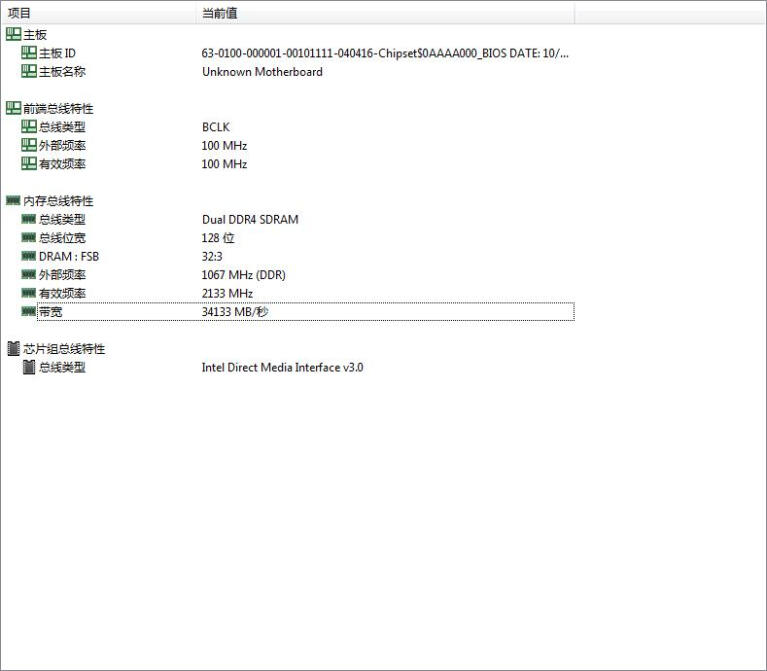Viewport: 767px width, 671px height.
Task: Click the memory icon of the 1067 MHz (DDR) row
Action: click(x=29, y=274)
